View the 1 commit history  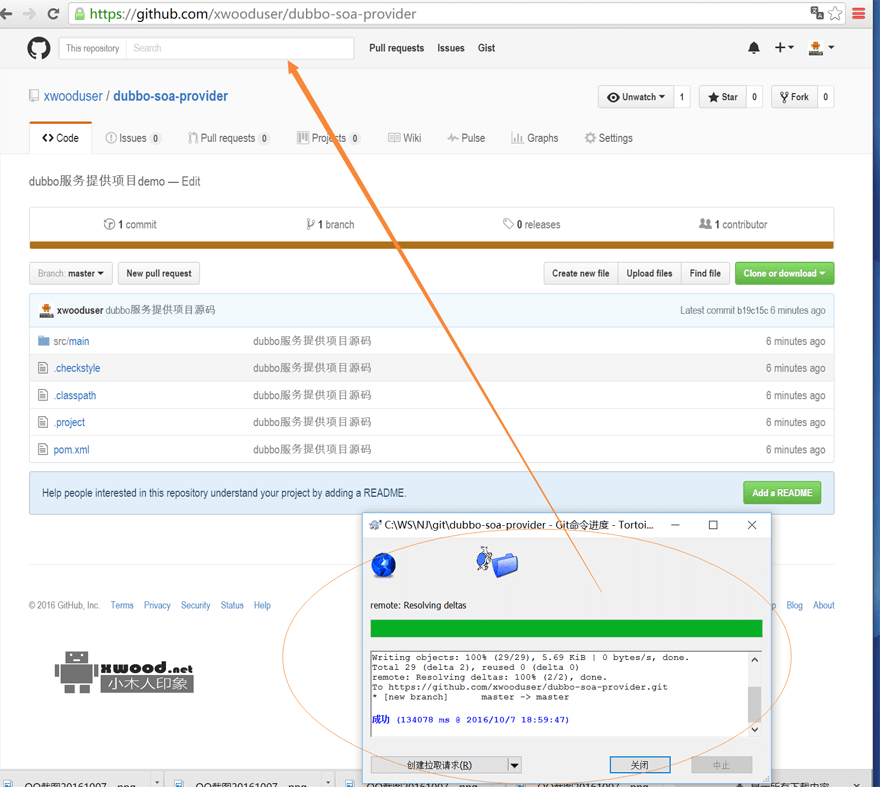point(130,225)
